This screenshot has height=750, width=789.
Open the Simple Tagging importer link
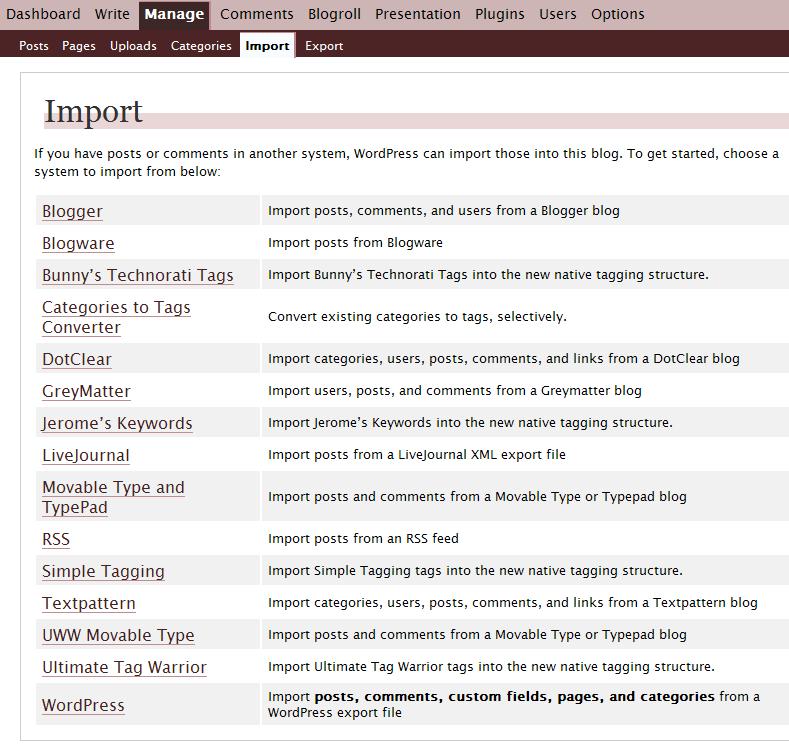tap(104, 571)
